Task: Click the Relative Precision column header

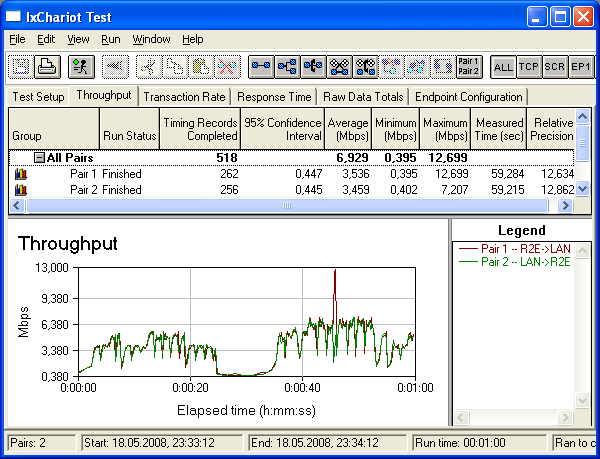Action: tap(551, 129)
